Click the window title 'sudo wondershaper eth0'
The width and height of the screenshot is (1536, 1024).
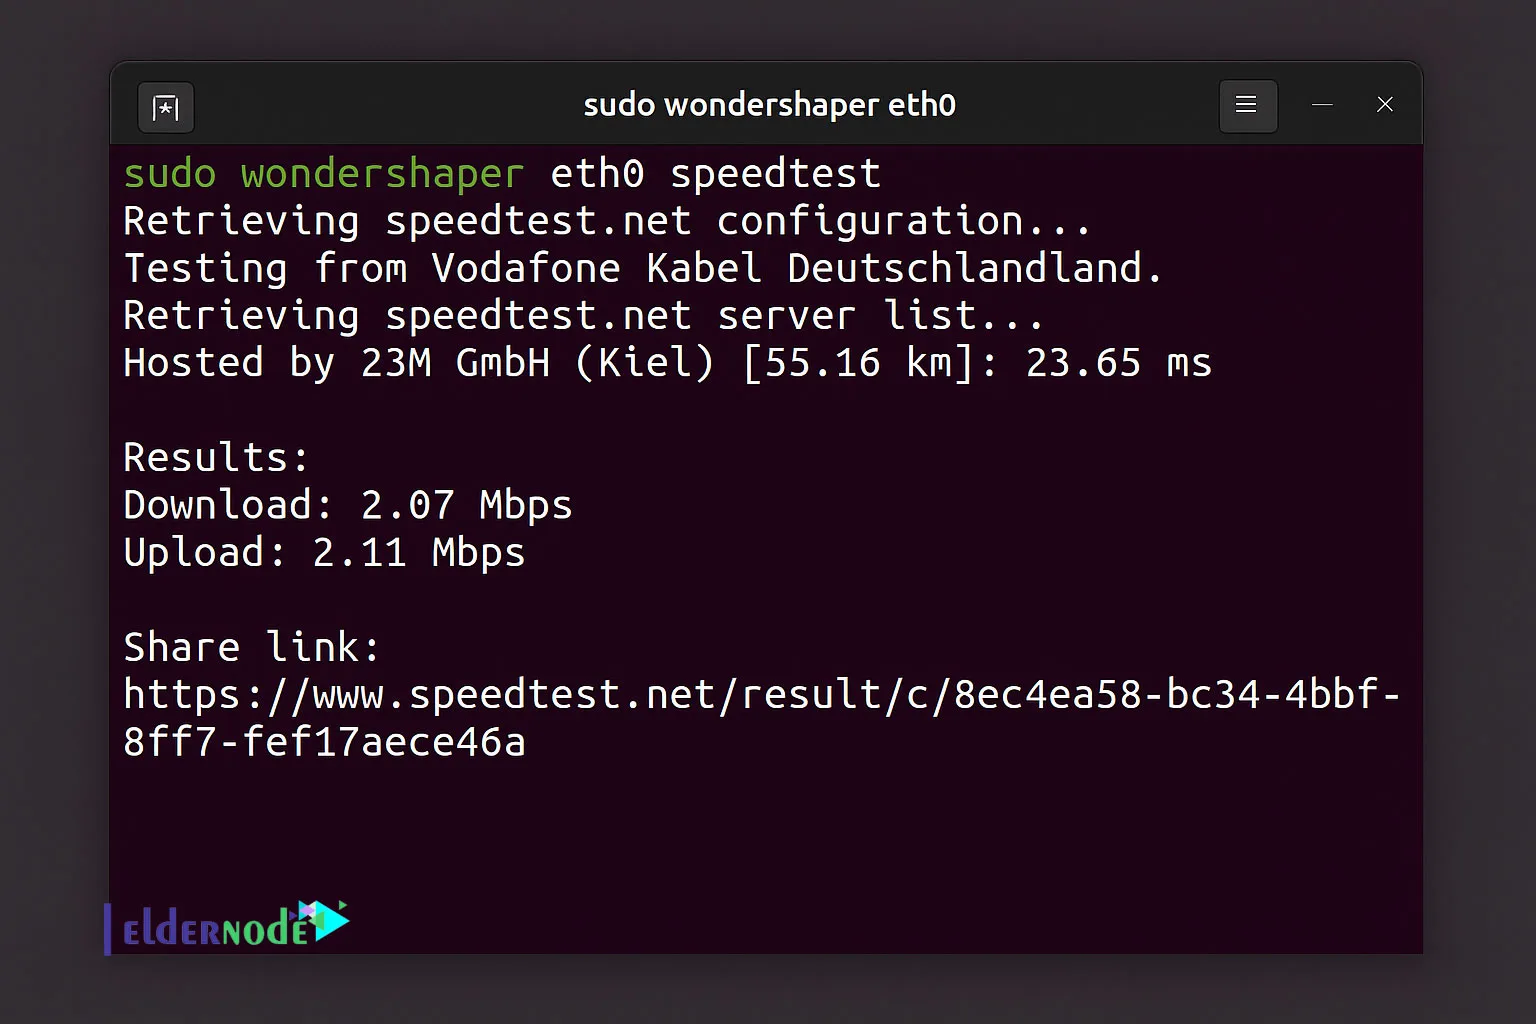coord(769,105)
